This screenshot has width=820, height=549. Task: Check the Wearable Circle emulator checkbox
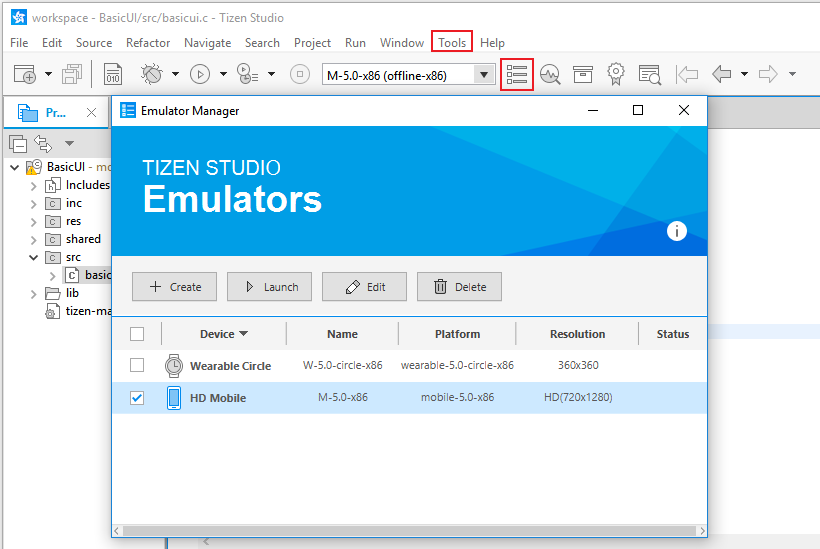pos(137,365)
